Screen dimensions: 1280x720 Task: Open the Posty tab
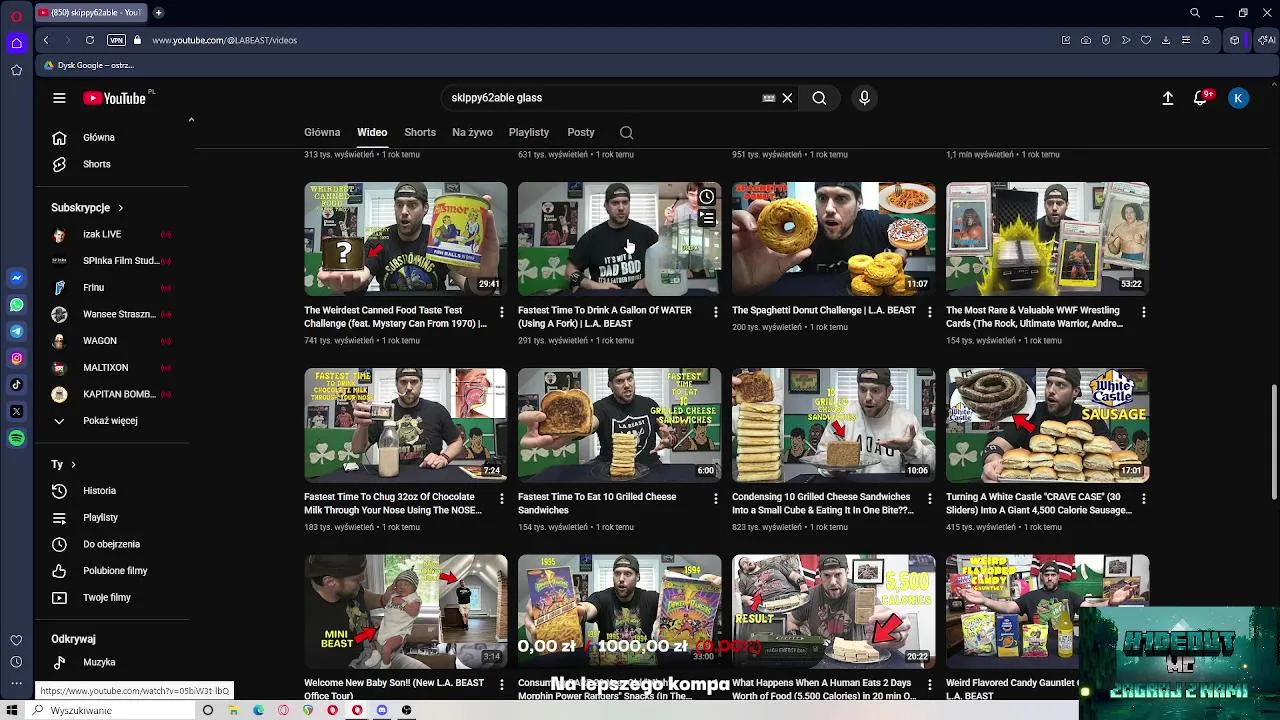coord(581,132)
